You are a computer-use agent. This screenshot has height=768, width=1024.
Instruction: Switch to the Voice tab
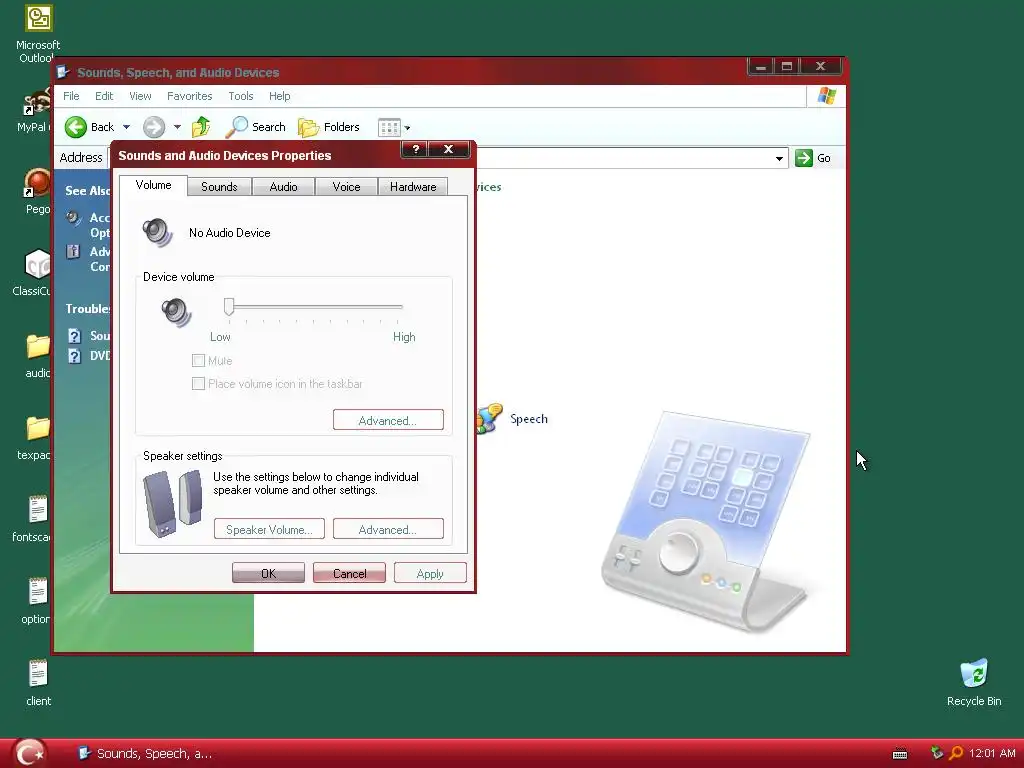click(x=346, y=187)
